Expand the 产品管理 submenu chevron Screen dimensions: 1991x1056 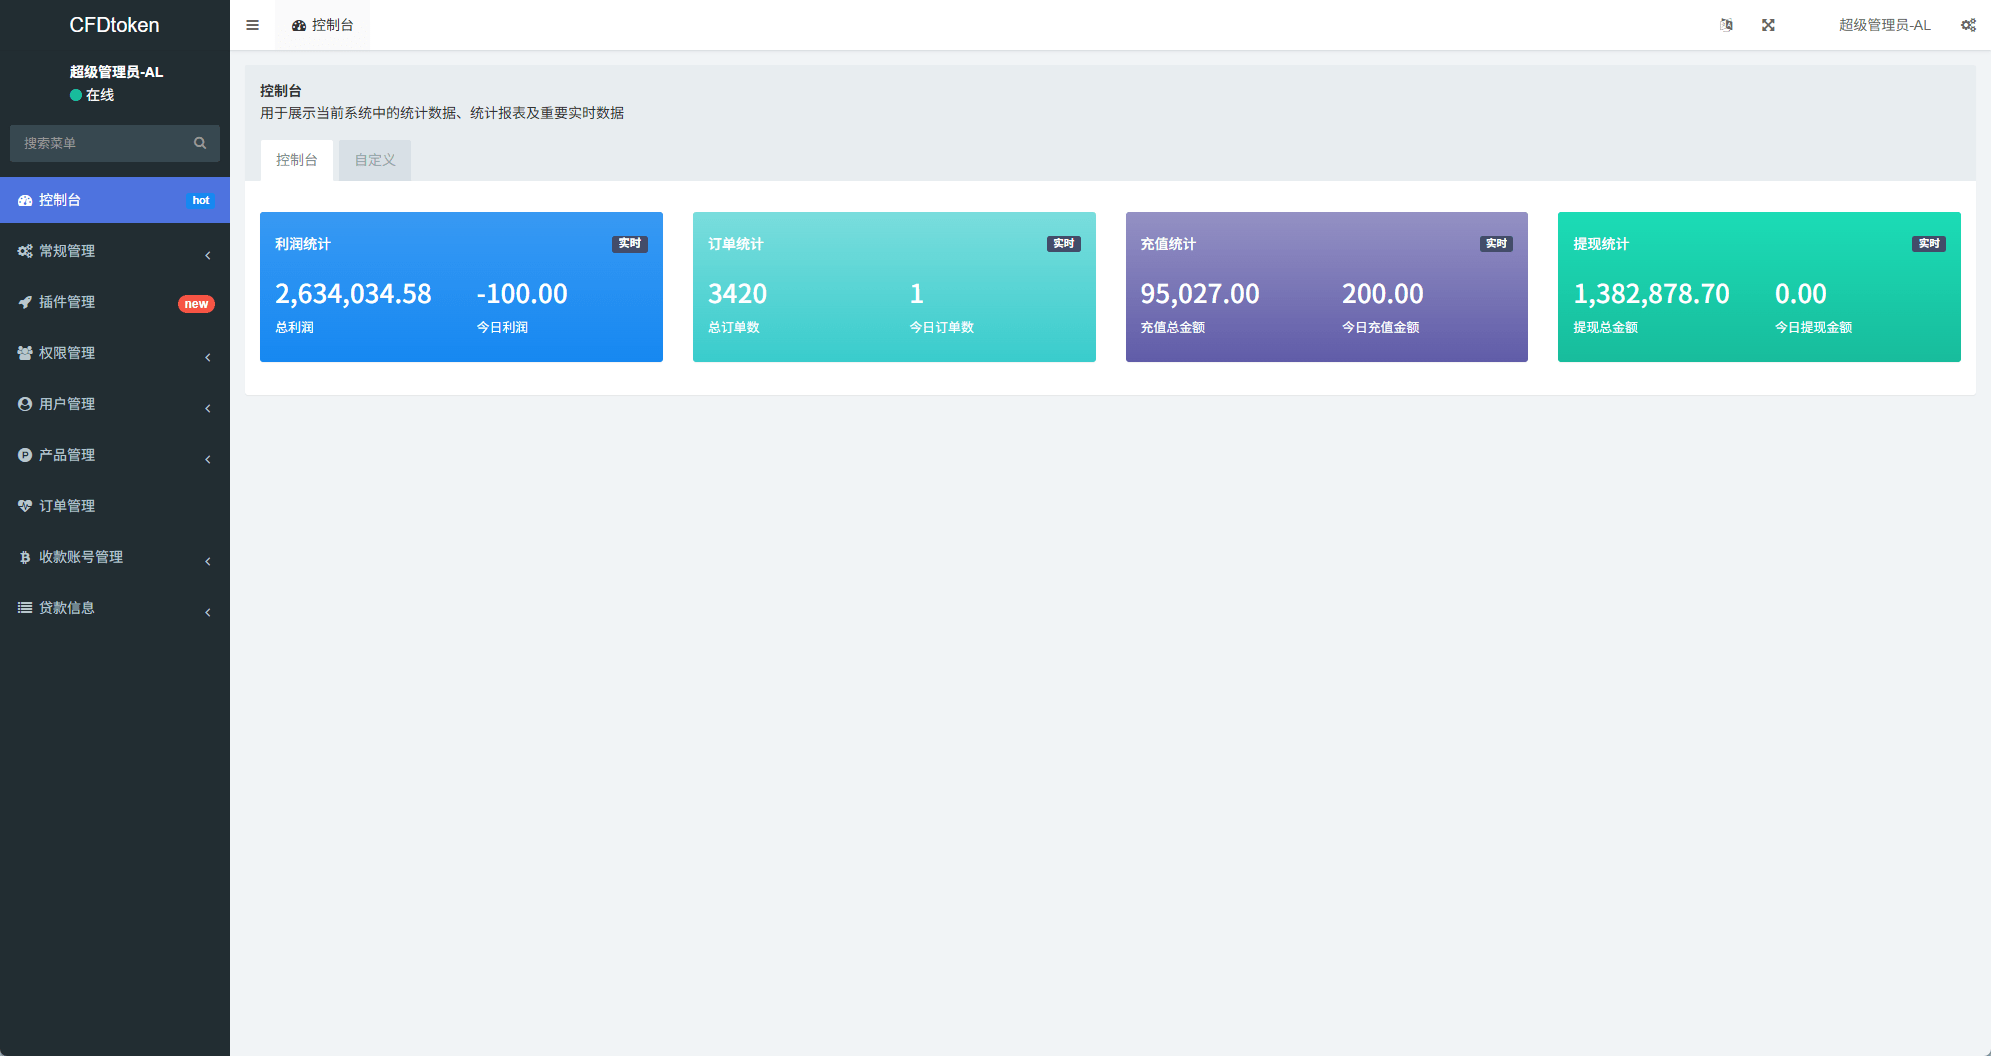click(207, 459)
